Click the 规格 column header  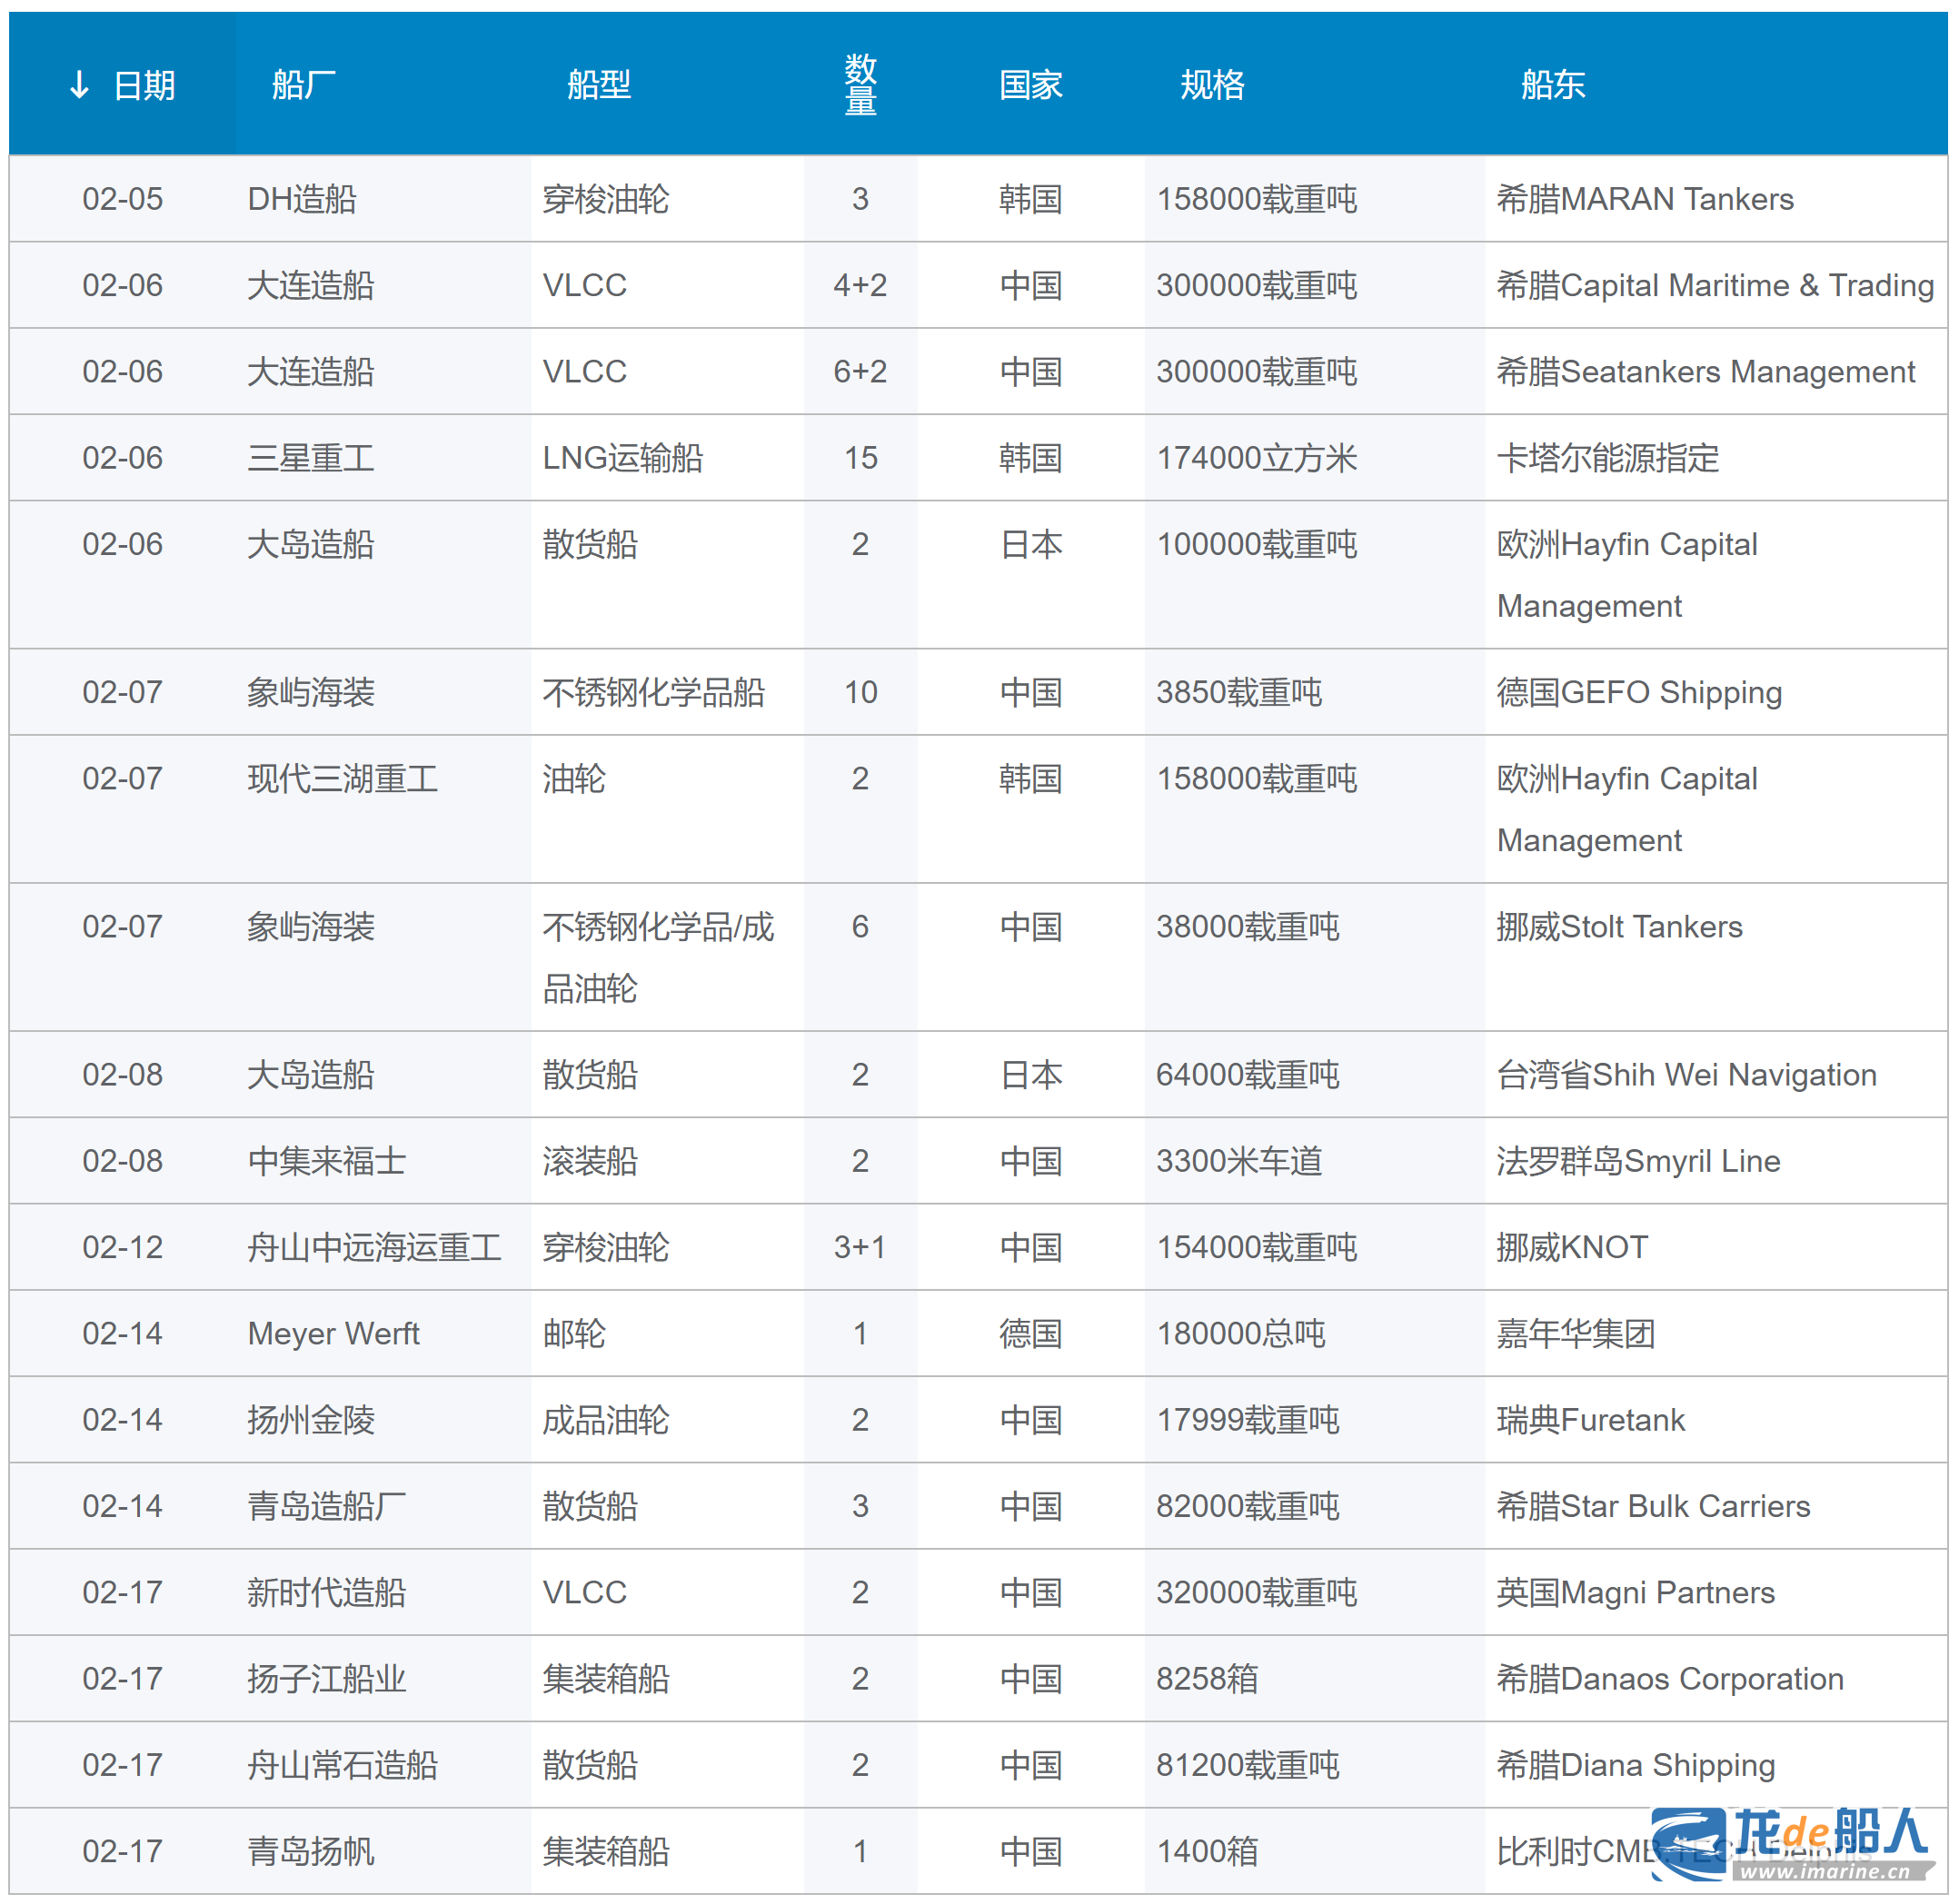(1212, 85)
